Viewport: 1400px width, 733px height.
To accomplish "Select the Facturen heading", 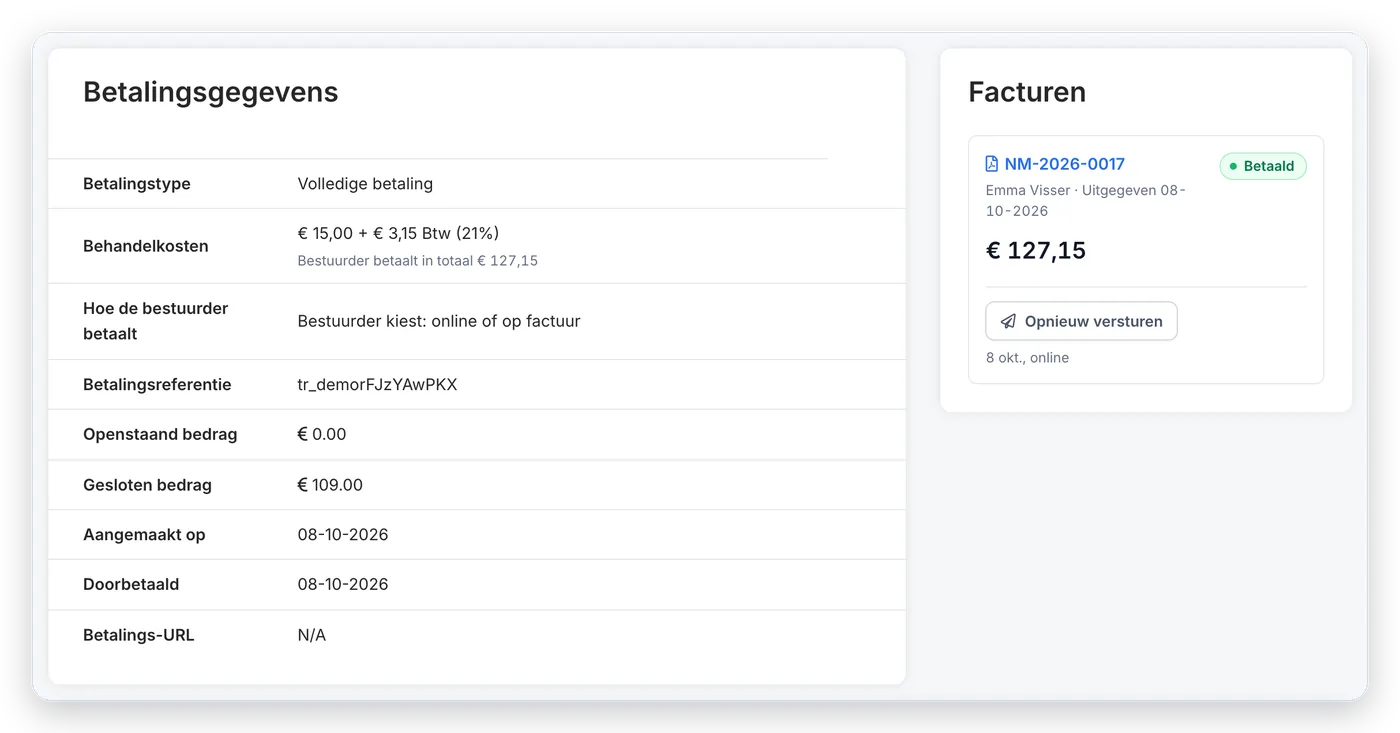I will 1027,92.
